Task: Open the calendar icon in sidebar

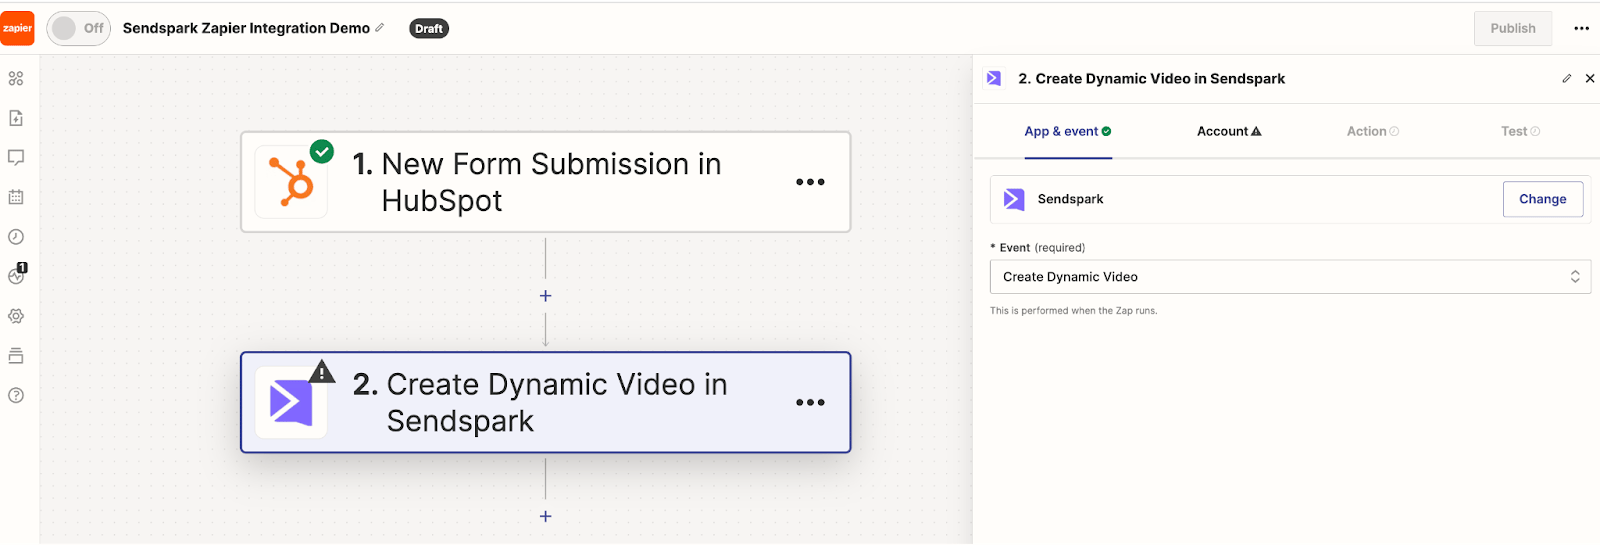Action: [16, 197]
